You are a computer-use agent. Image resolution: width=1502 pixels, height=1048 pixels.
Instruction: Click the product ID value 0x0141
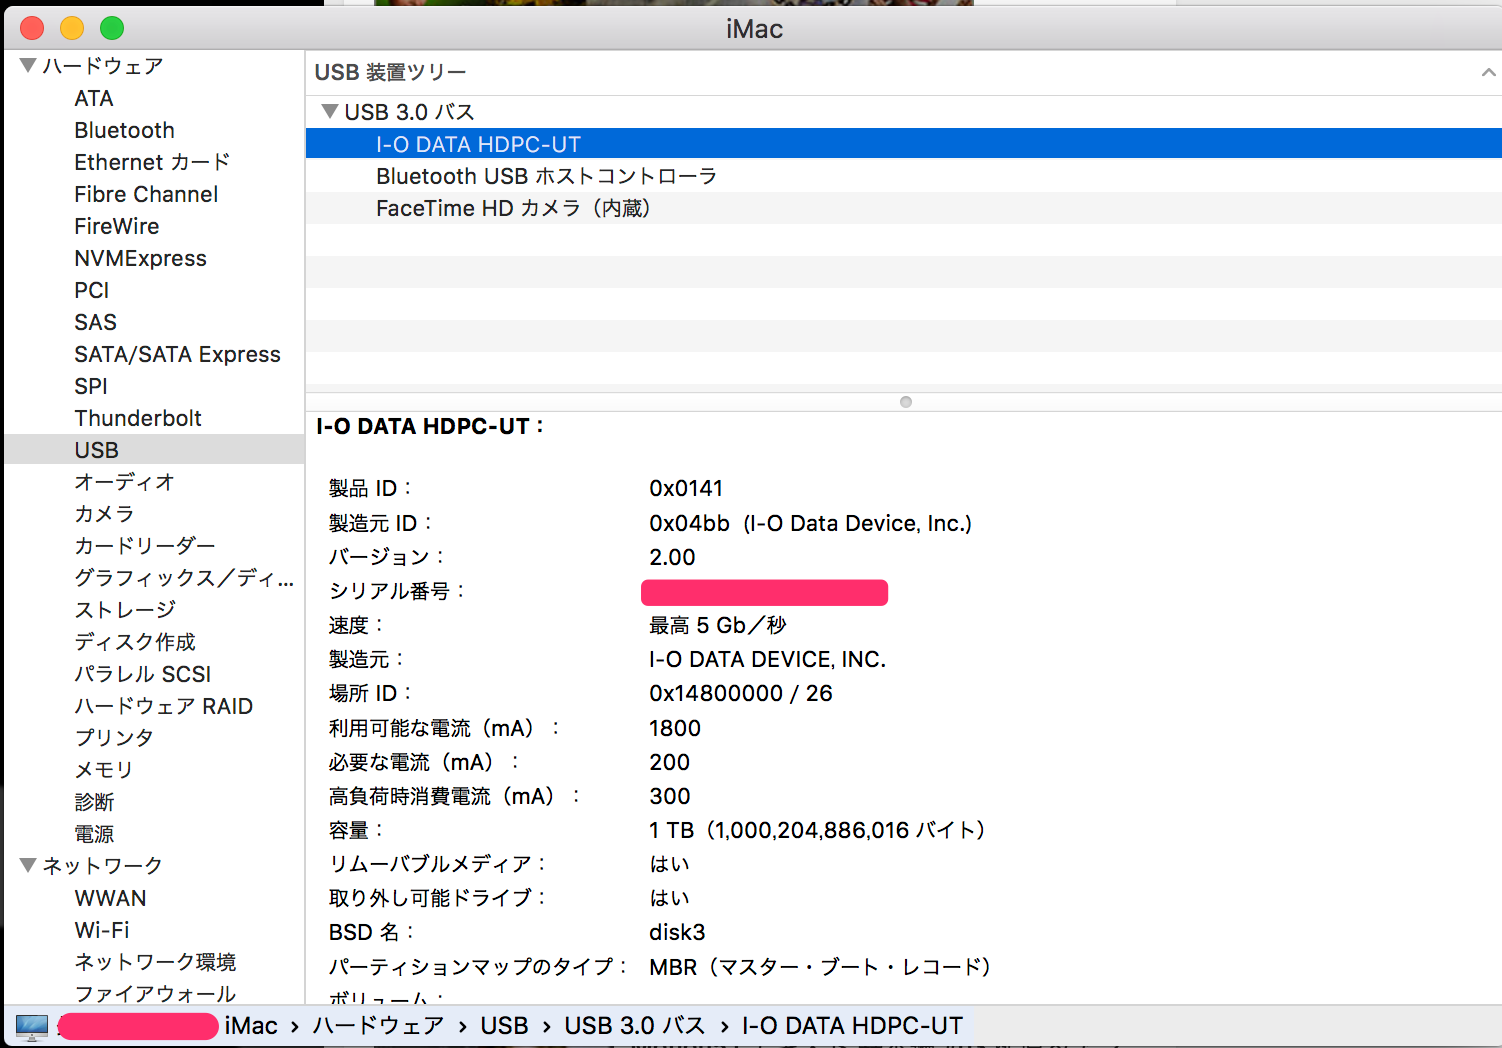[x=686, y=488]
